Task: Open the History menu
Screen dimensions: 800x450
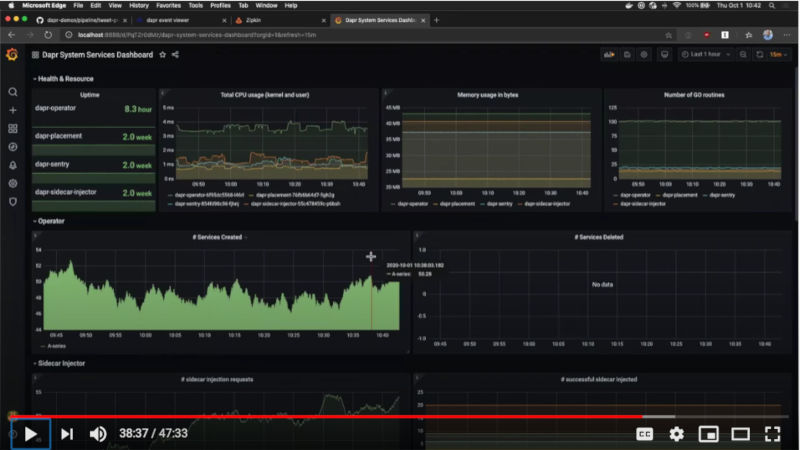Action: (x=139, y=6)
